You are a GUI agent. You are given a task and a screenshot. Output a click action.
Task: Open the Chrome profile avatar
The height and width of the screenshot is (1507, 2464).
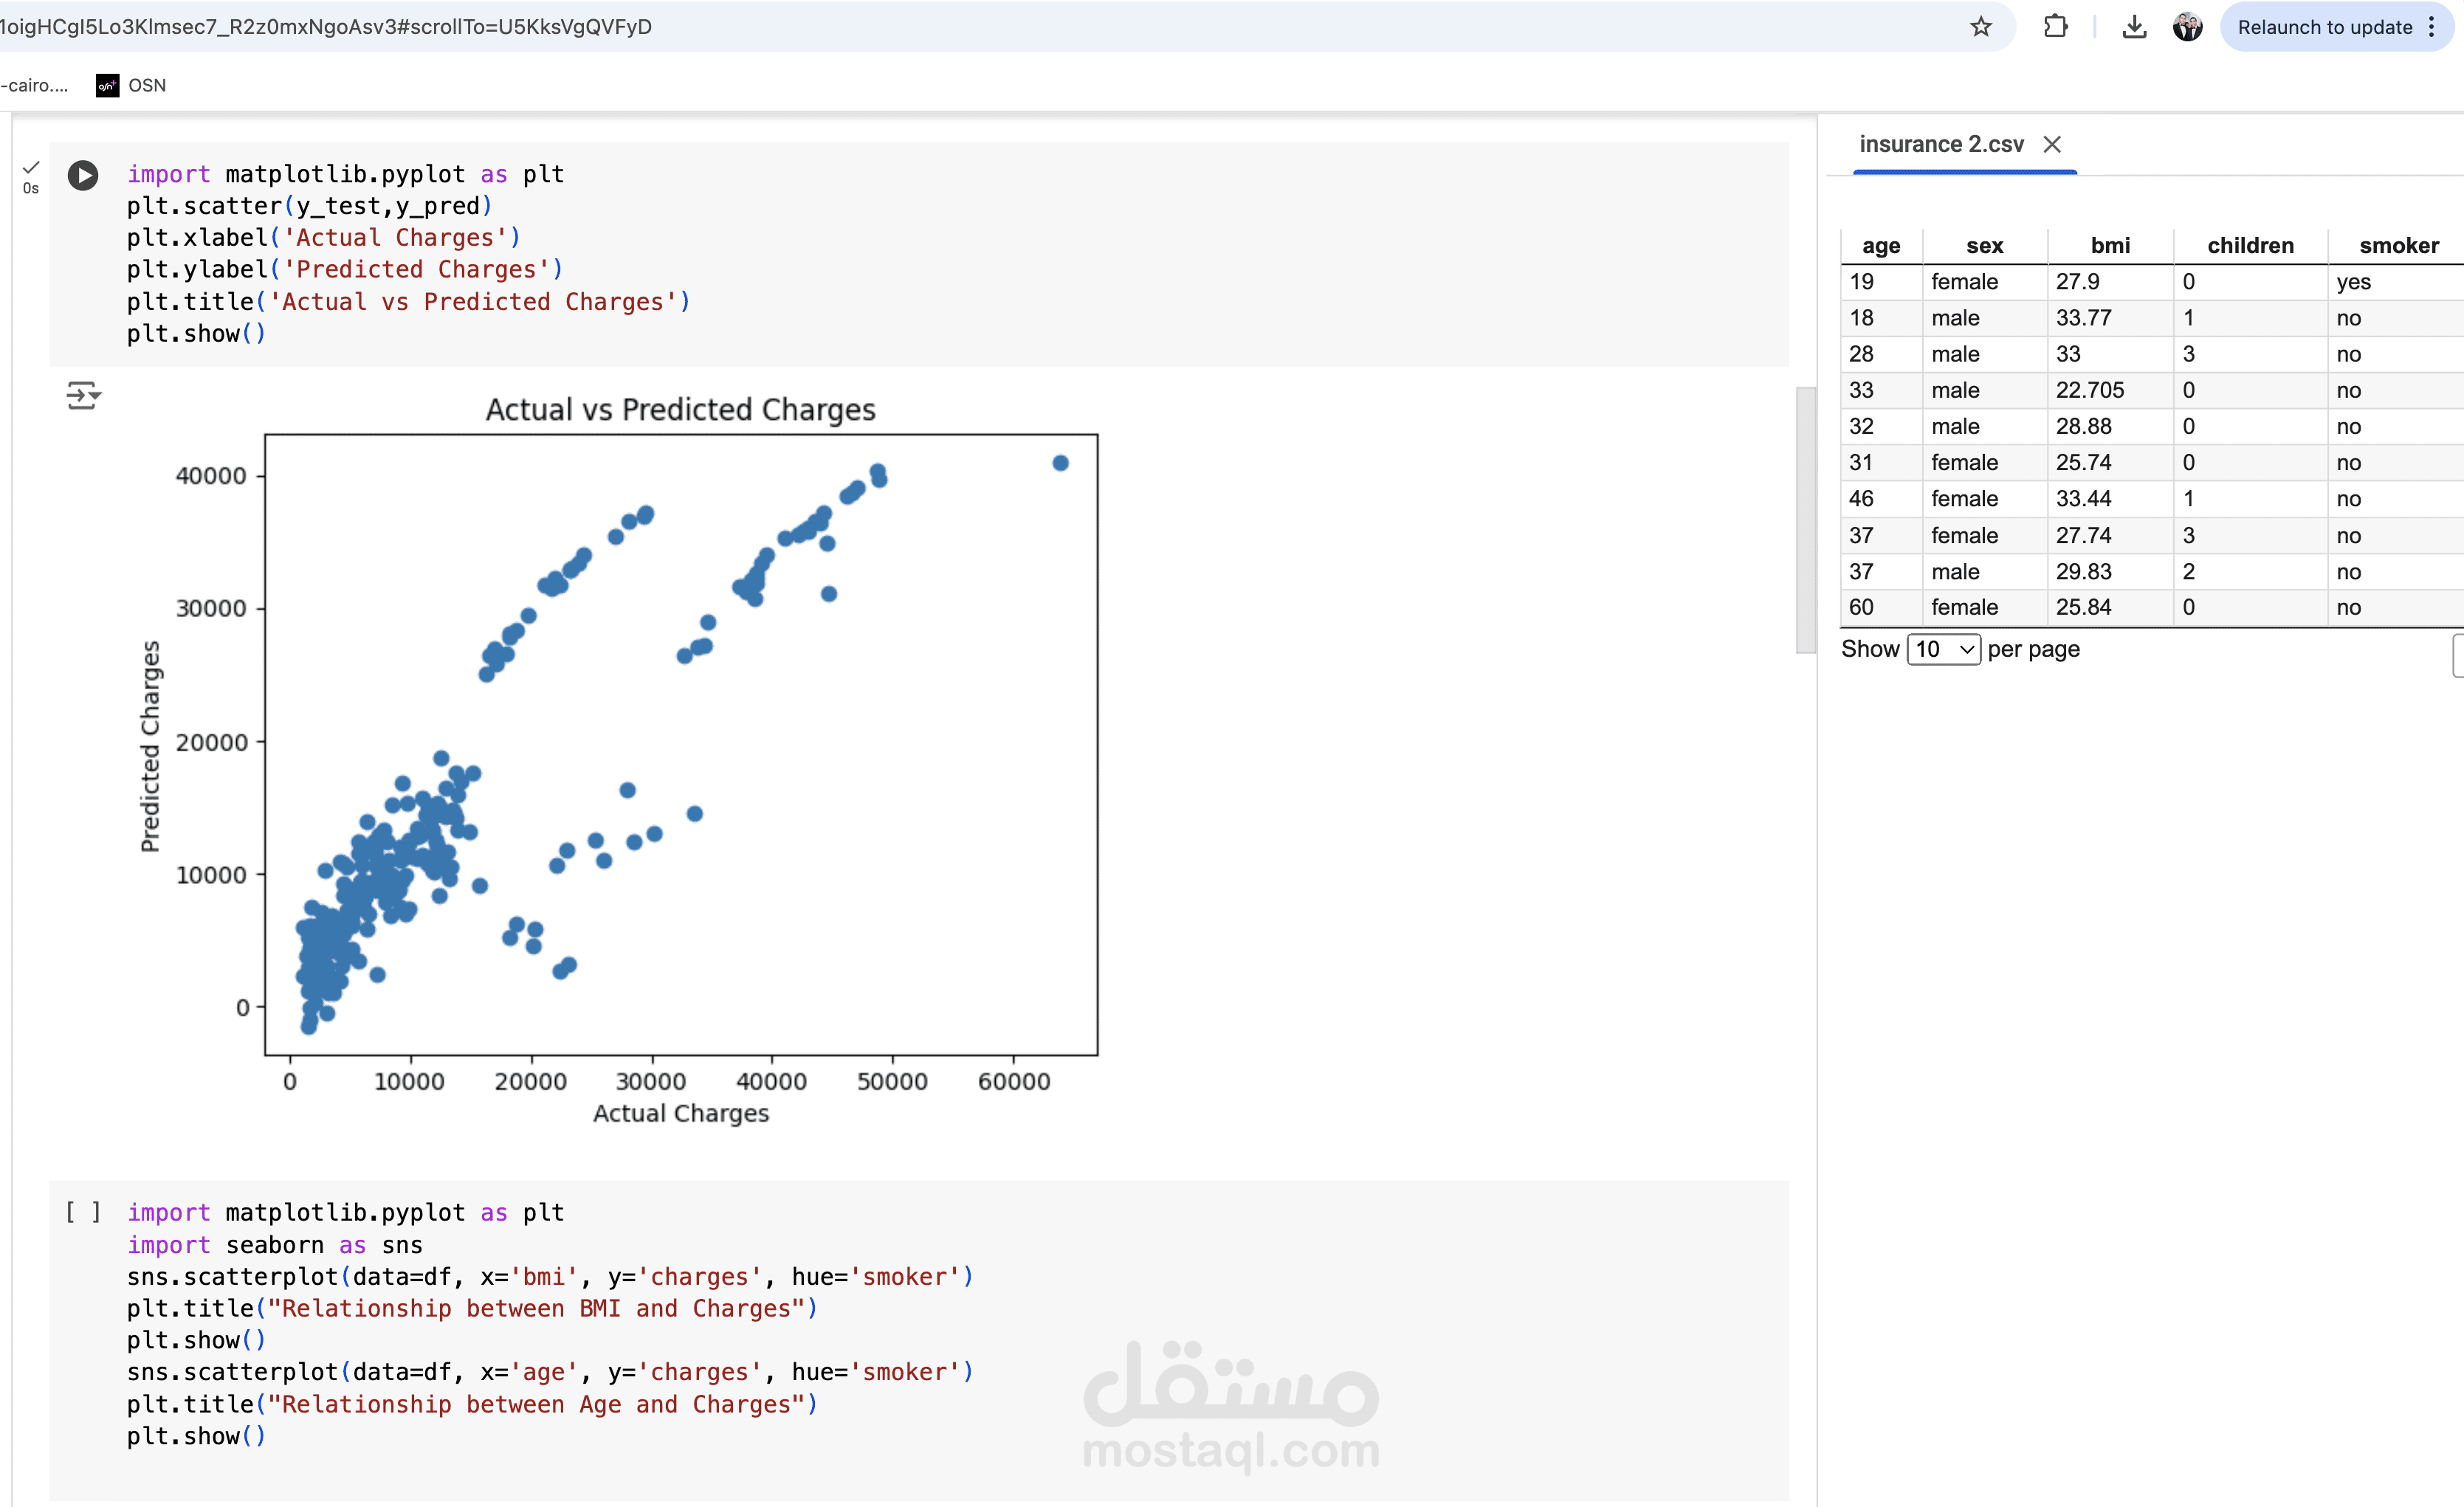click(x=2188, y=27)
